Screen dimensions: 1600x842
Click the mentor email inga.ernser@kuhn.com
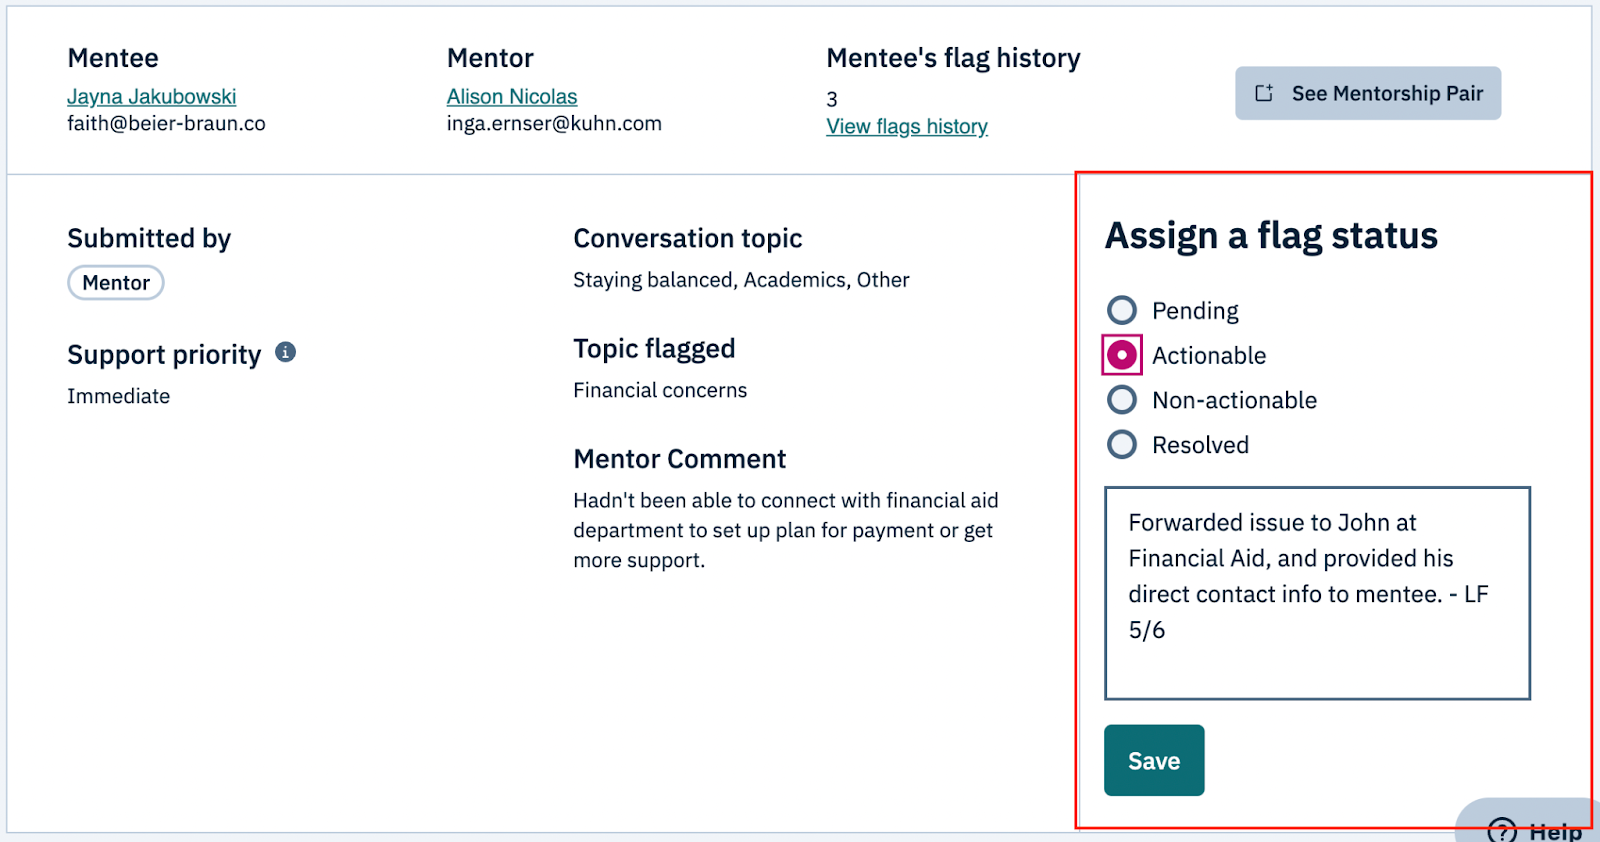(554, 124)
